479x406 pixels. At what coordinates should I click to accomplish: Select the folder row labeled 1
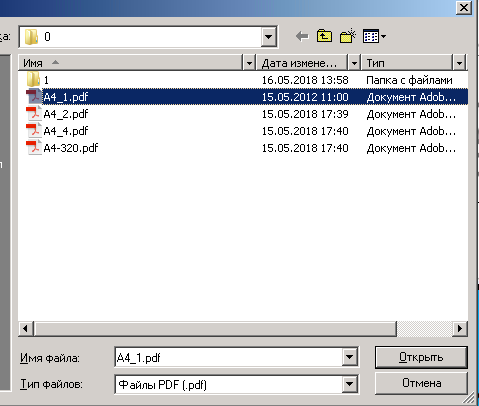tap(243, 80)
